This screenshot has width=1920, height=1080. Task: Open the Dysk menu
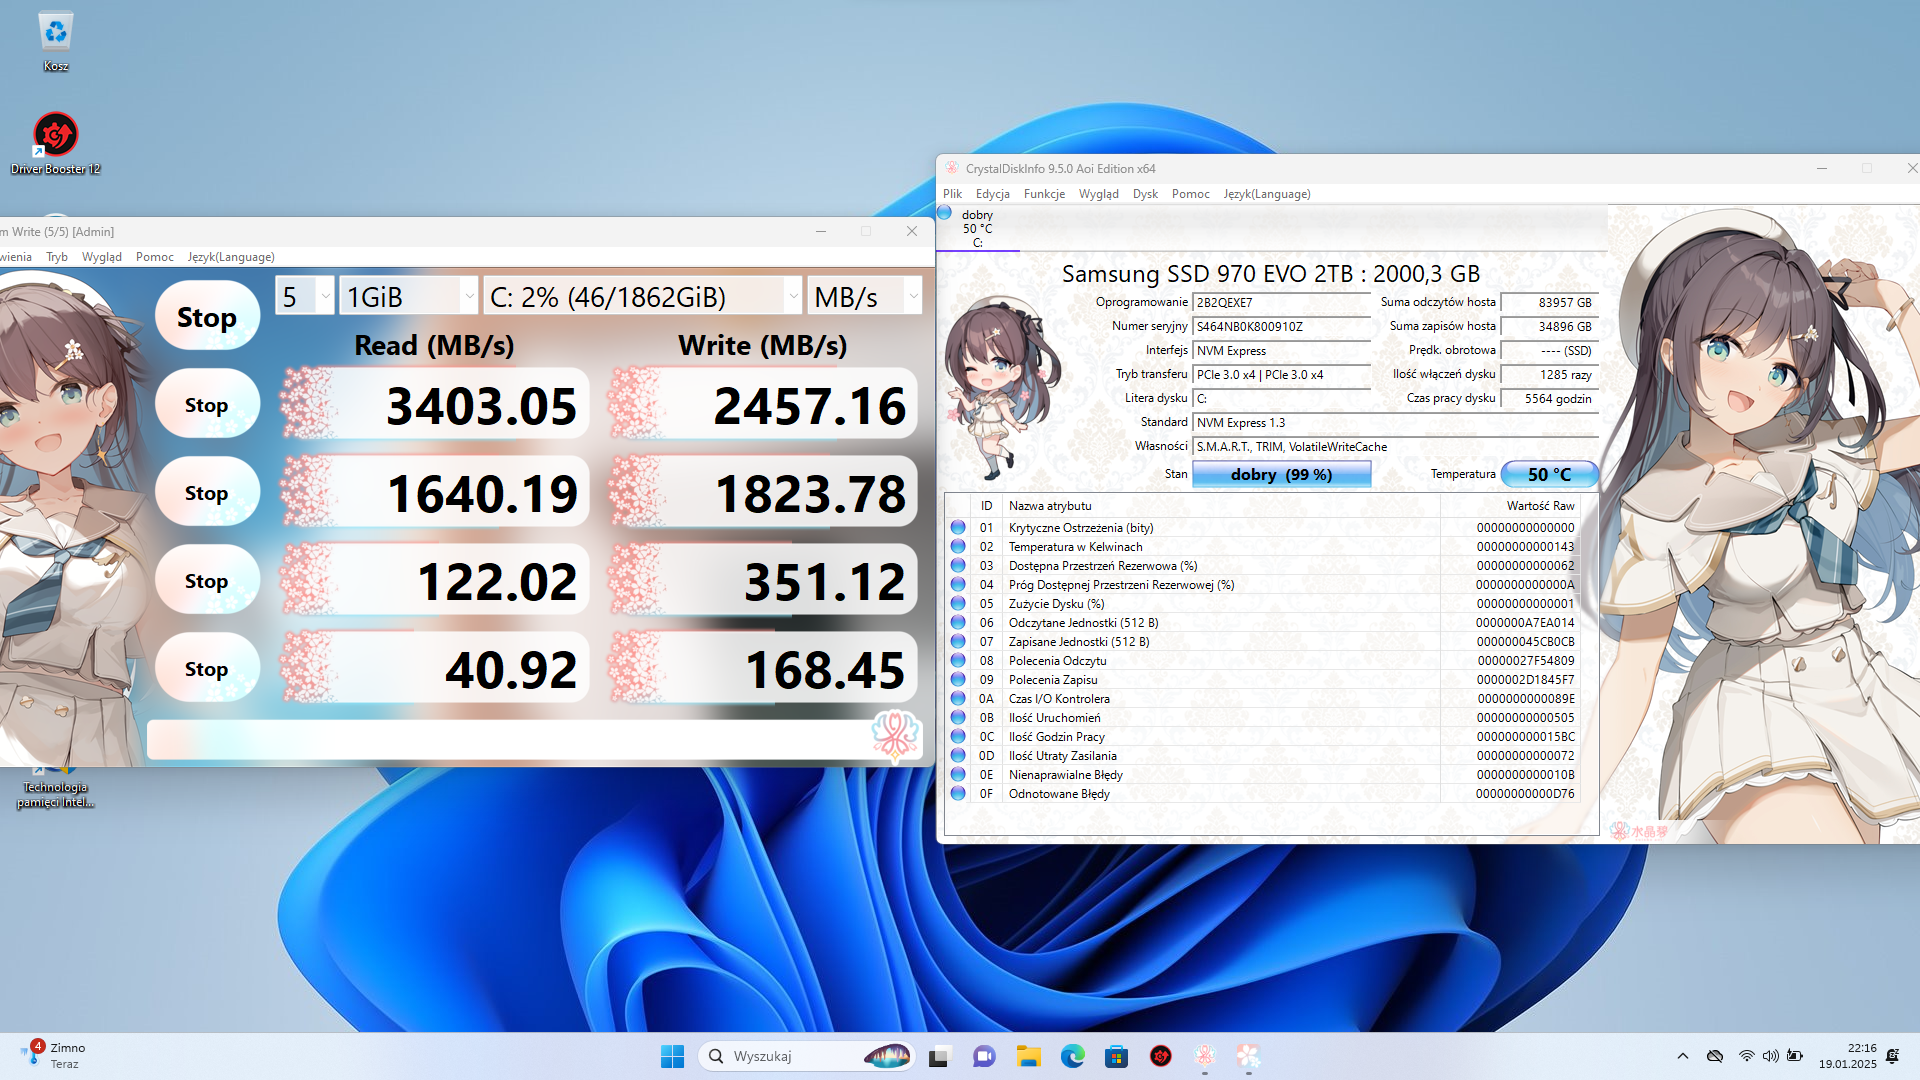[1145, 194]
